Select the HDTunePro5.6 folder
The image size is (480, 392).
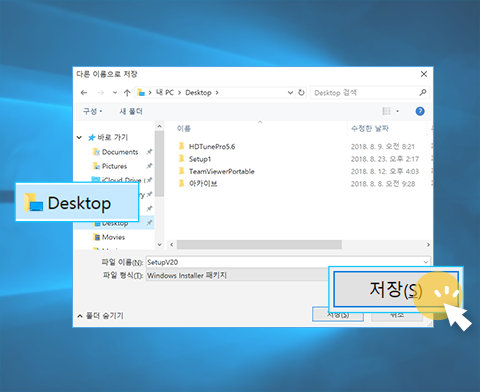click(212, 147)
